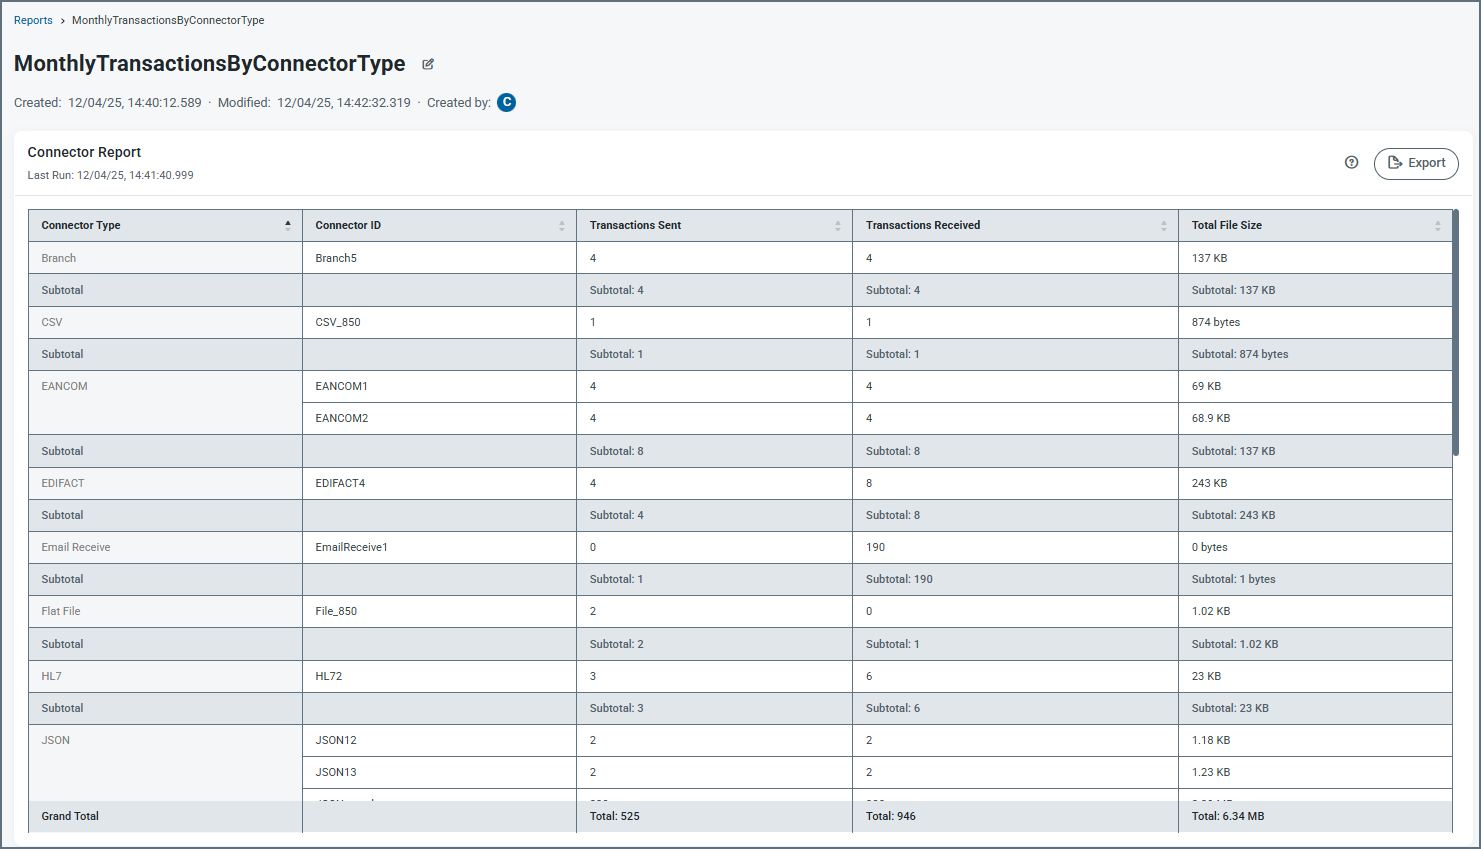Screen dimensions: 1481x849
Task: Click the MonthlyTransactionsByConnectorType breadcrumb item
Action: click(168, 20)
